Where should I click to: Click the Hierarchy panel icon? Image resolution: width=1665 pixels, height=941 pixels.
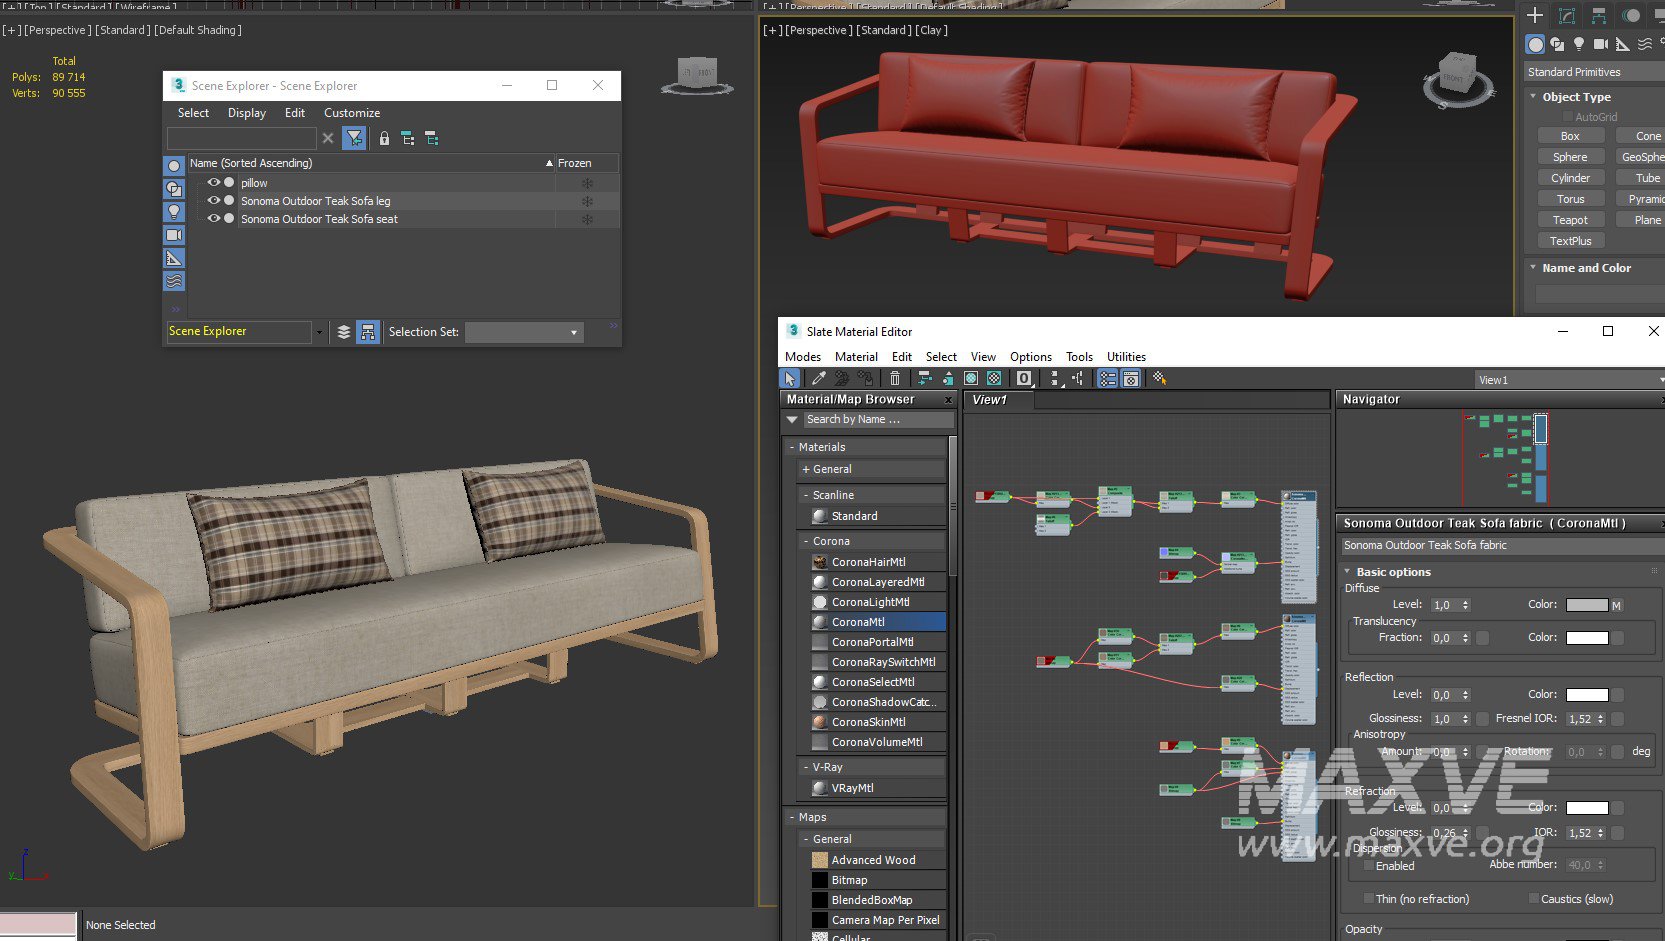pyautogui.click(x=1599, y=16)
